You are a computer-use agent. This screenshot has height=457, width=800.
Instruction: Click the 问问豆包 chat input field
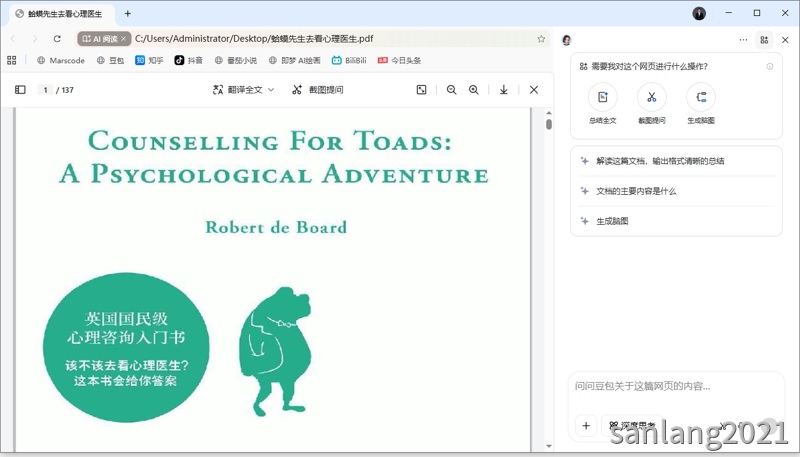click(x=676, y=386)
